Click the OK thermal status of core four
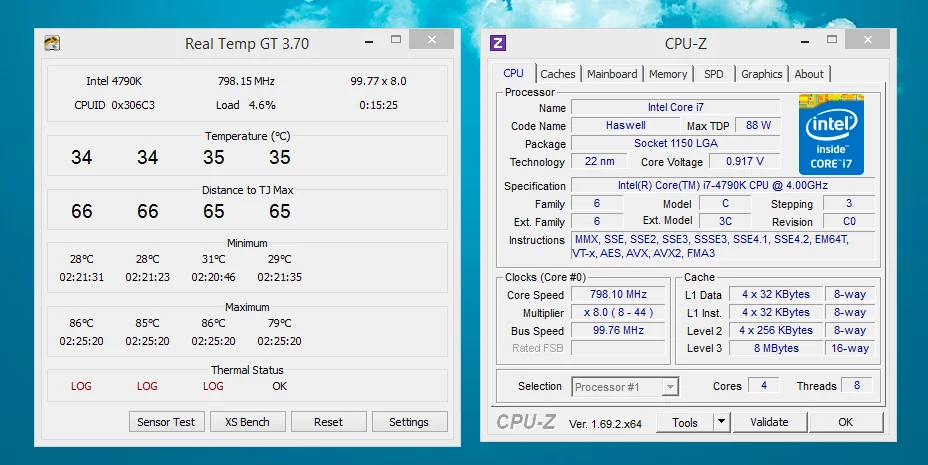 [279, 386]
